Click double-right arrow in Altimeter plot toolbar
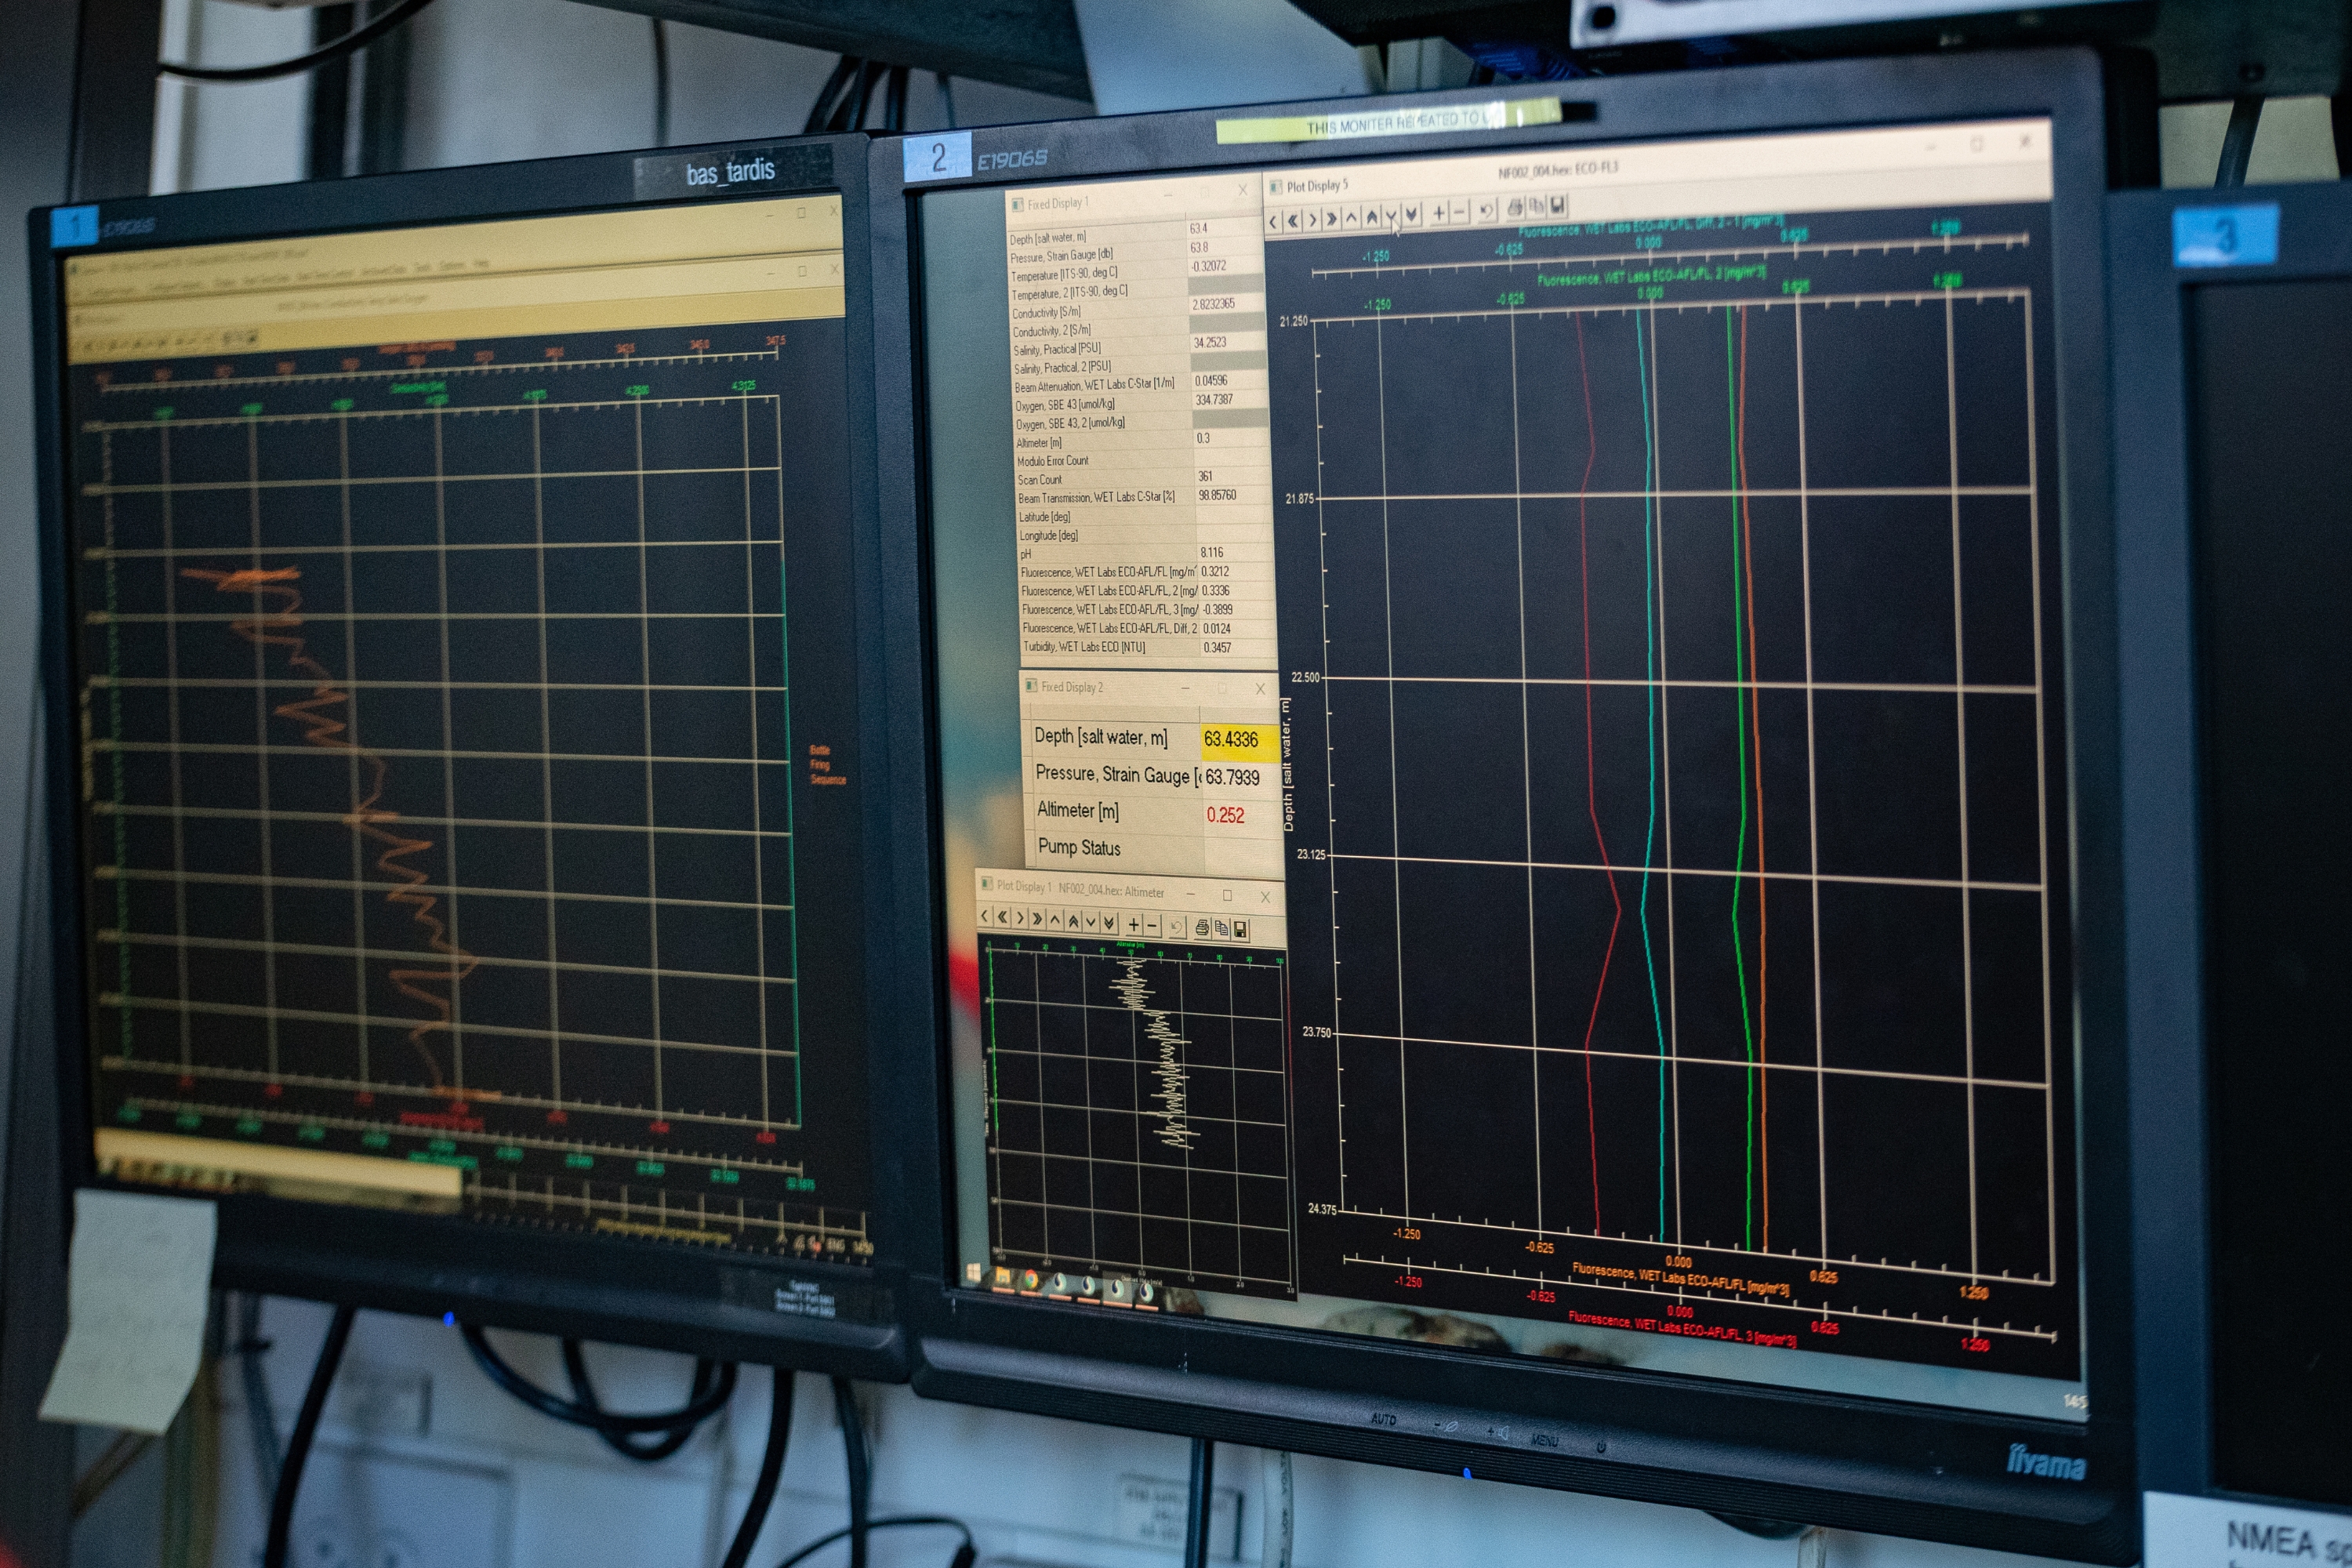 1037,919
